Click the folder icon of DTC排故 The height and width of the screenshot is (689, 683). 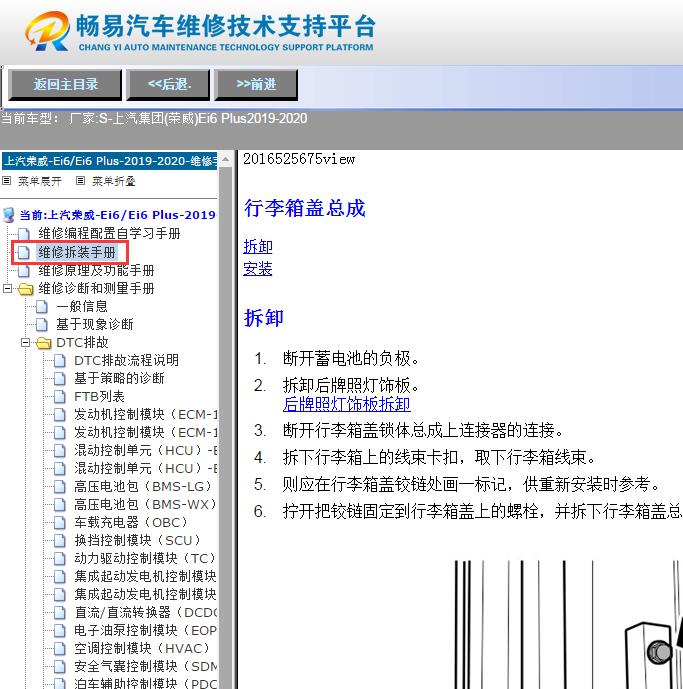point(44,343)
